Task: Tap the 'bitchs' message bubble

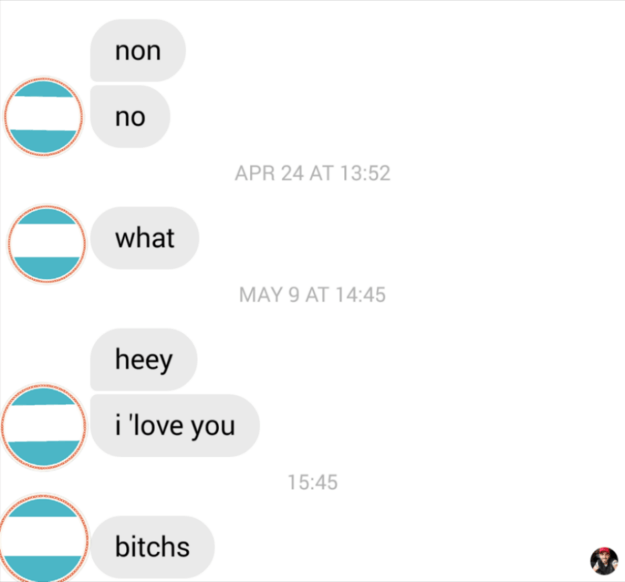Action: [x=152, y=547]
